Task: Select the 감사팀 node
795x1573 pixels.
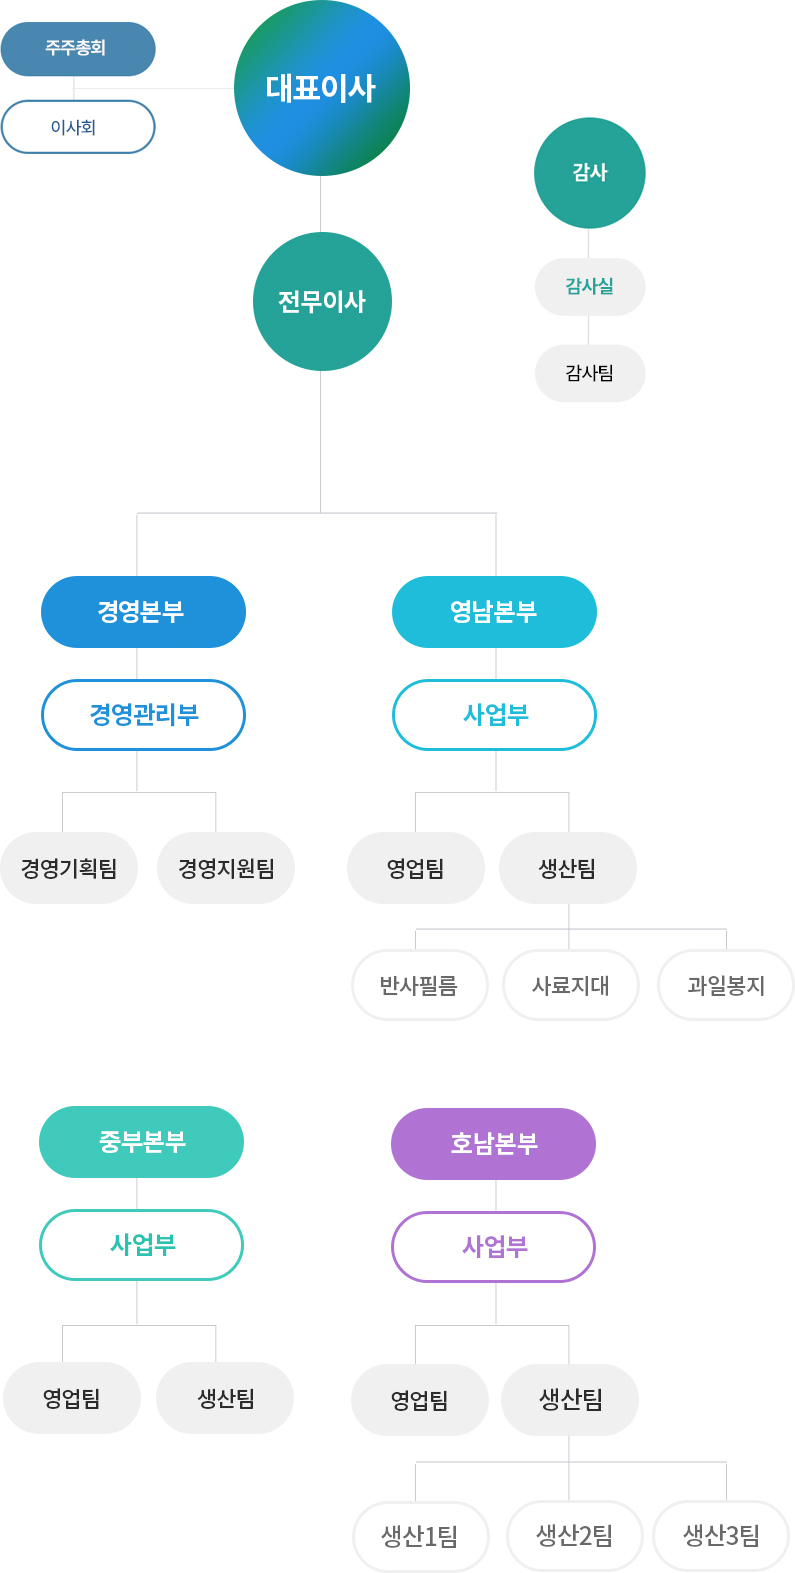Action: point(590,374)
